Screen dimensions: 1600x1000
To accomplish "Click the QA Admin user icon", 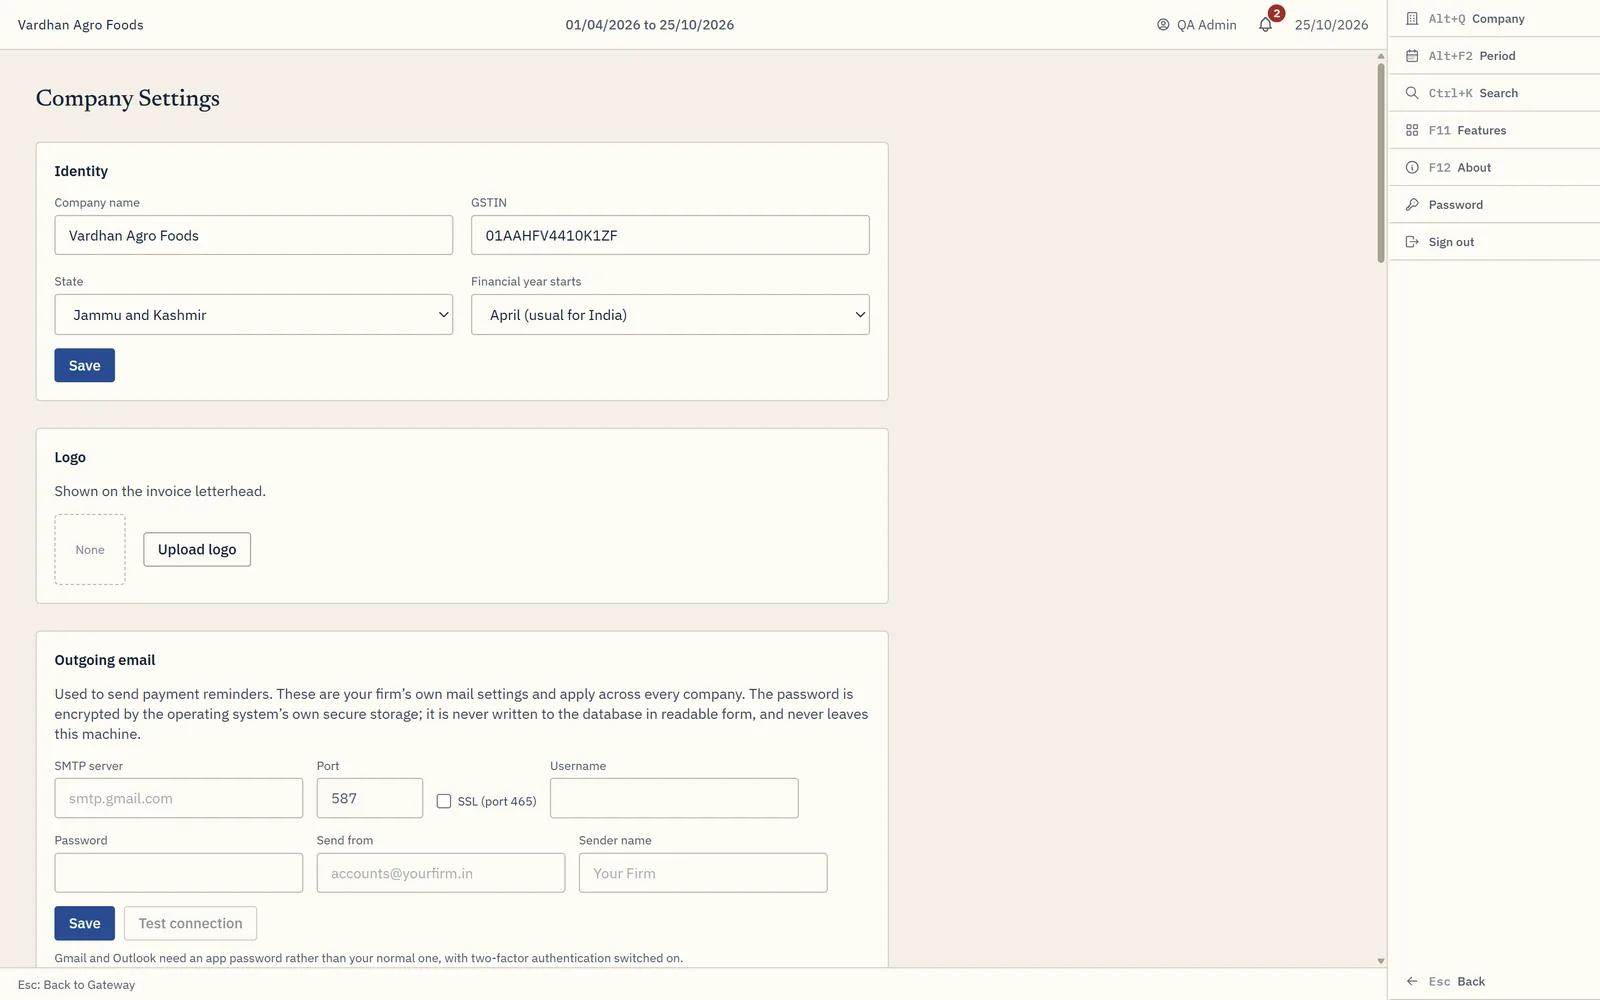I will click(1163, 25).
